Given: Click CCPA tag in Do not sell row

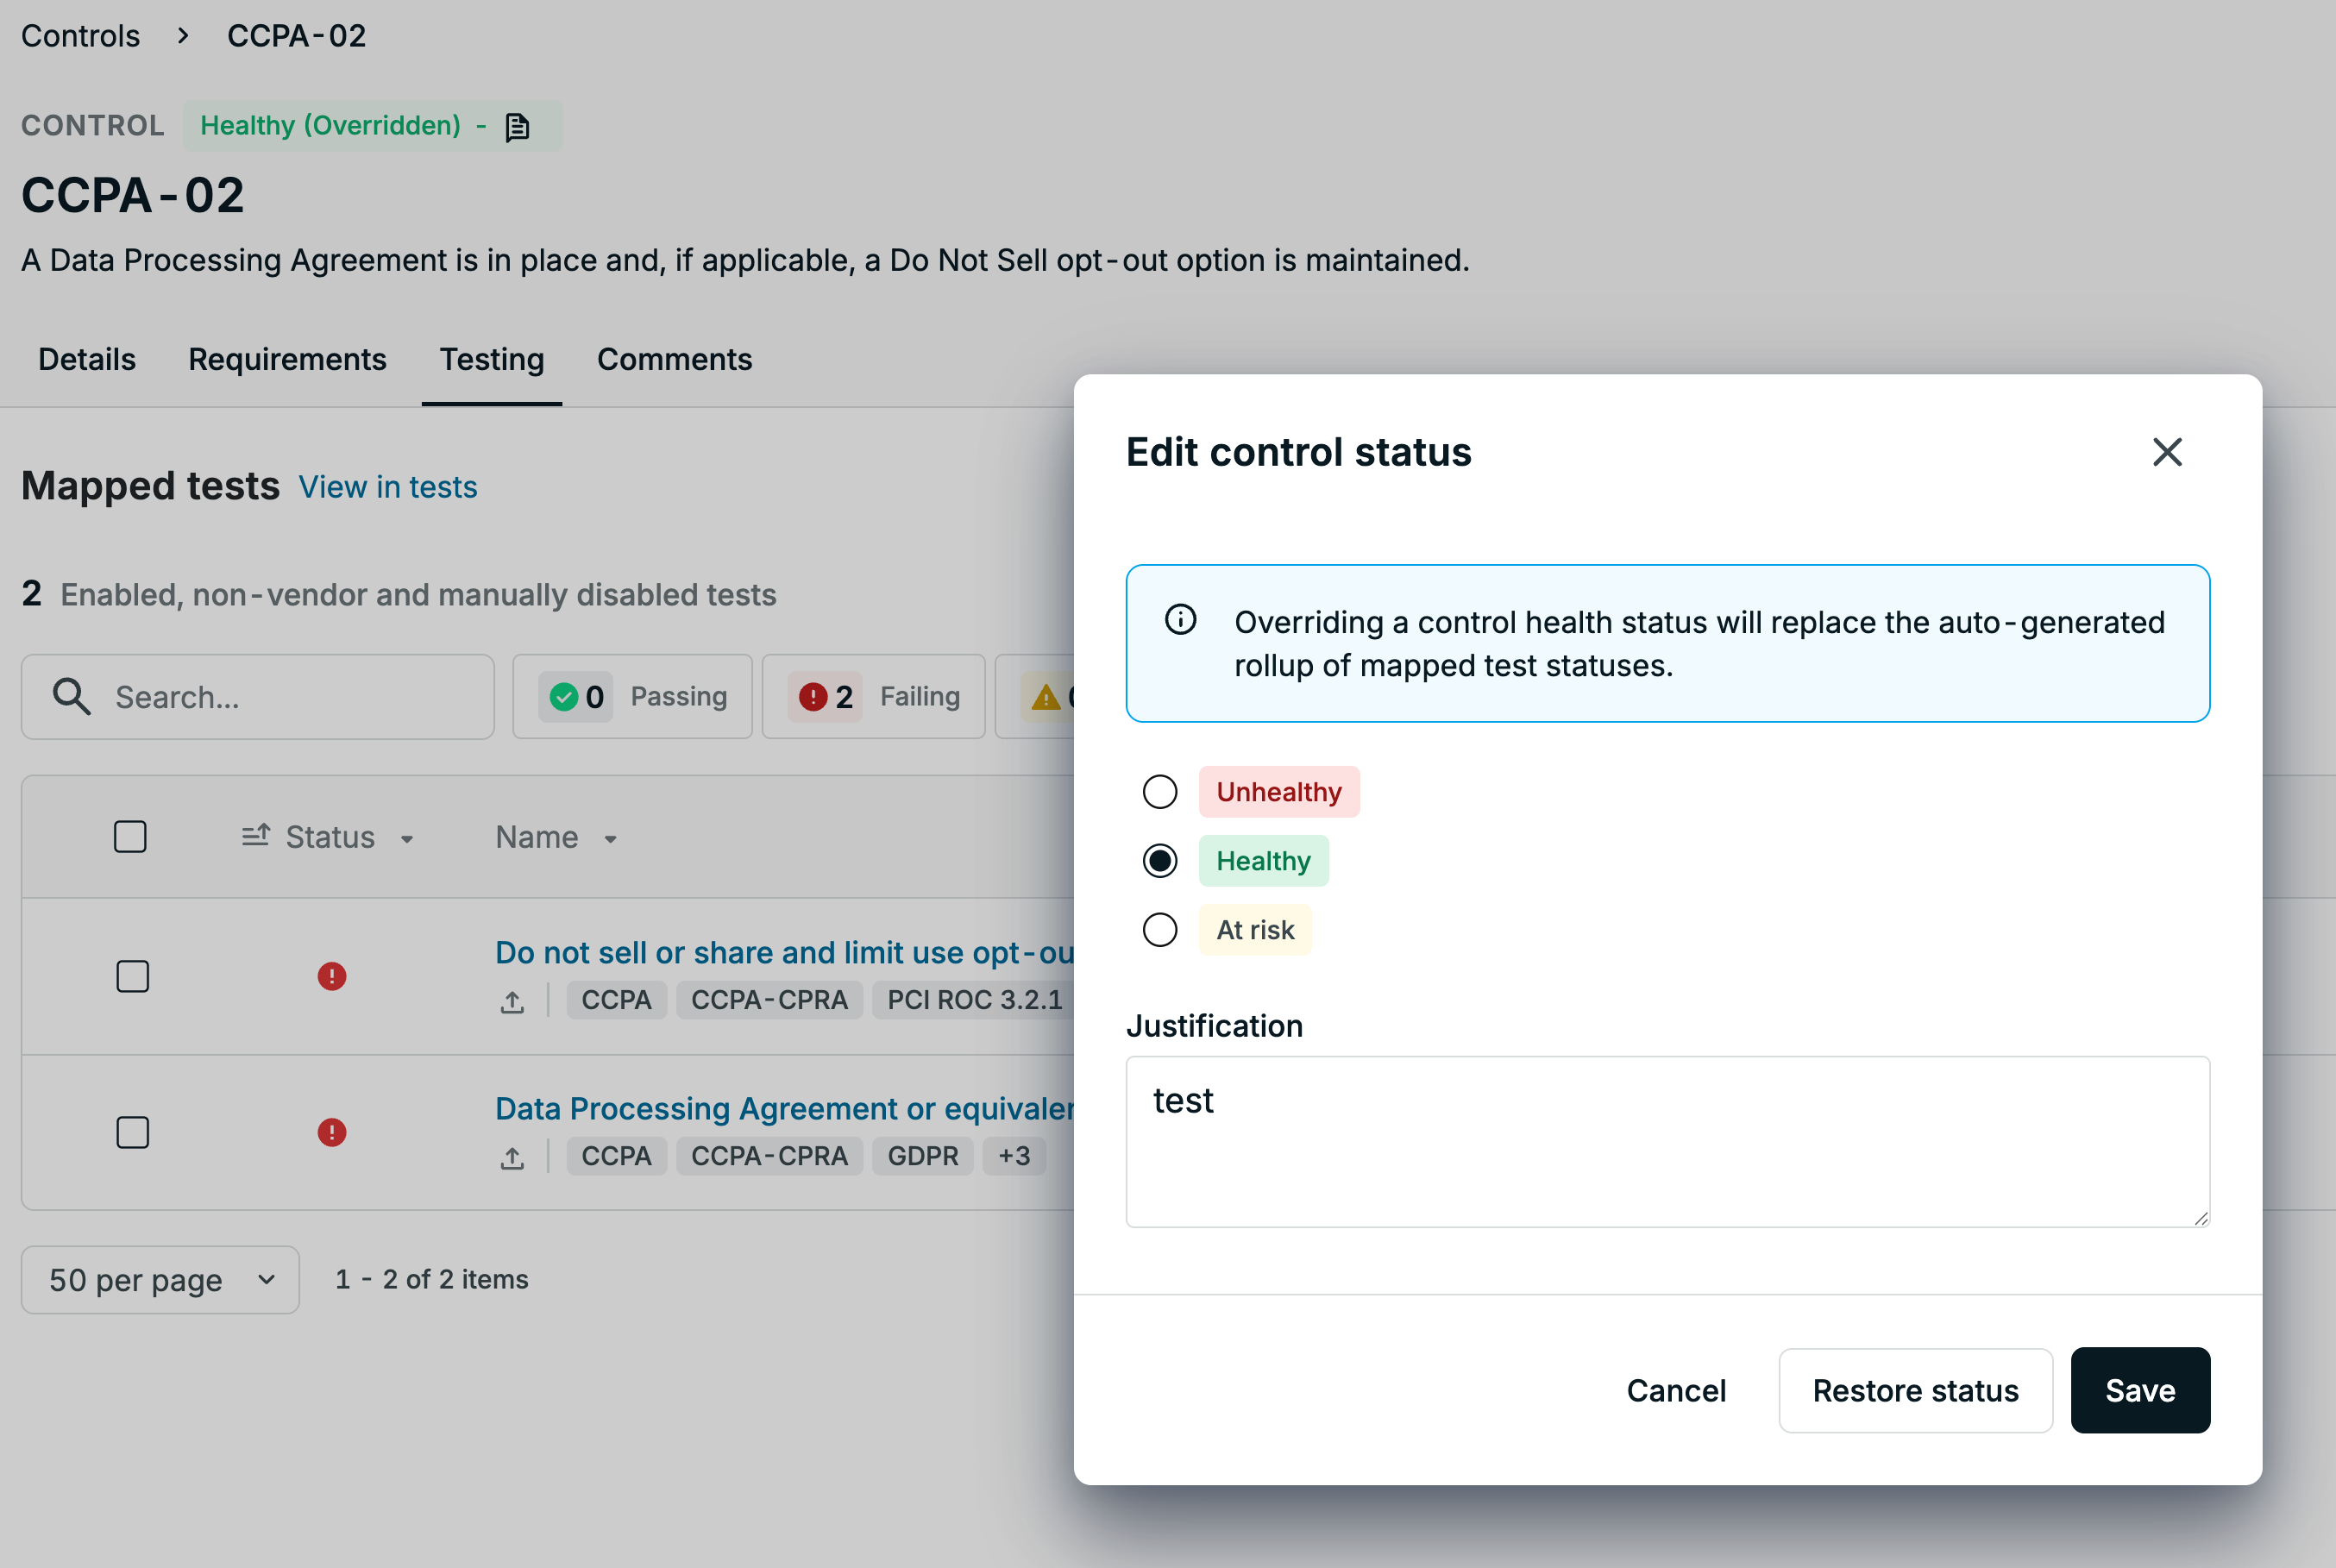Looking at the screenshot, I should click(x=616, y=1000).
